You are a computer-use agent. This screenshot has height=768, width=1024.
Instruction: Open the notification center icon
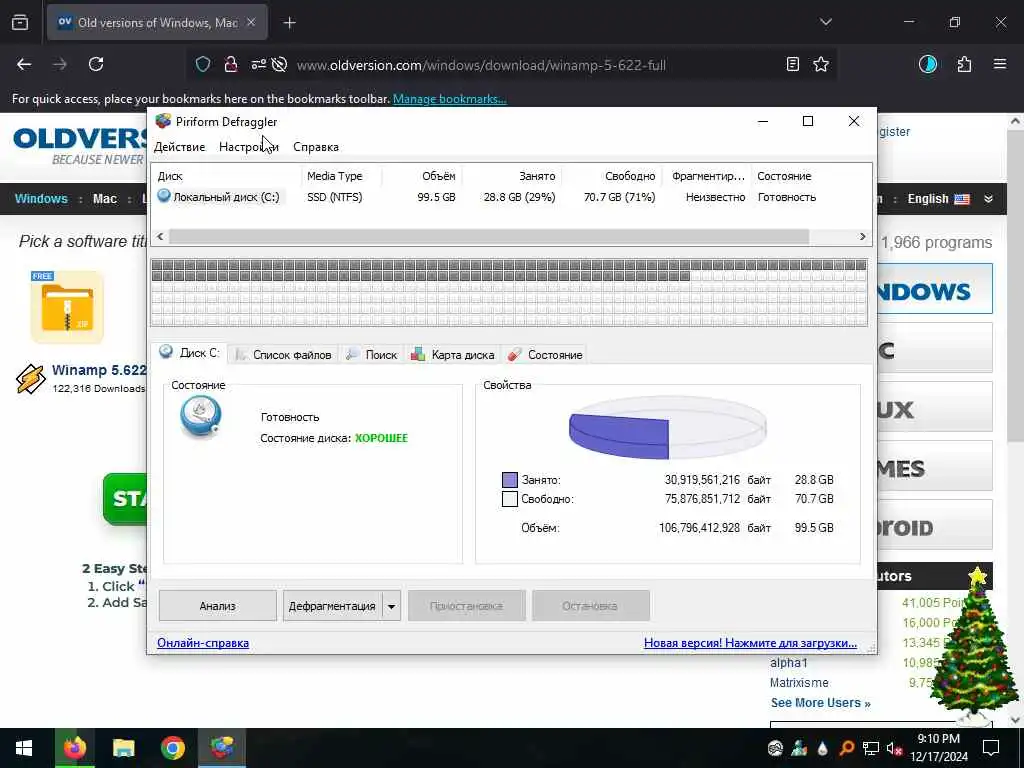[x=991, y=748]
